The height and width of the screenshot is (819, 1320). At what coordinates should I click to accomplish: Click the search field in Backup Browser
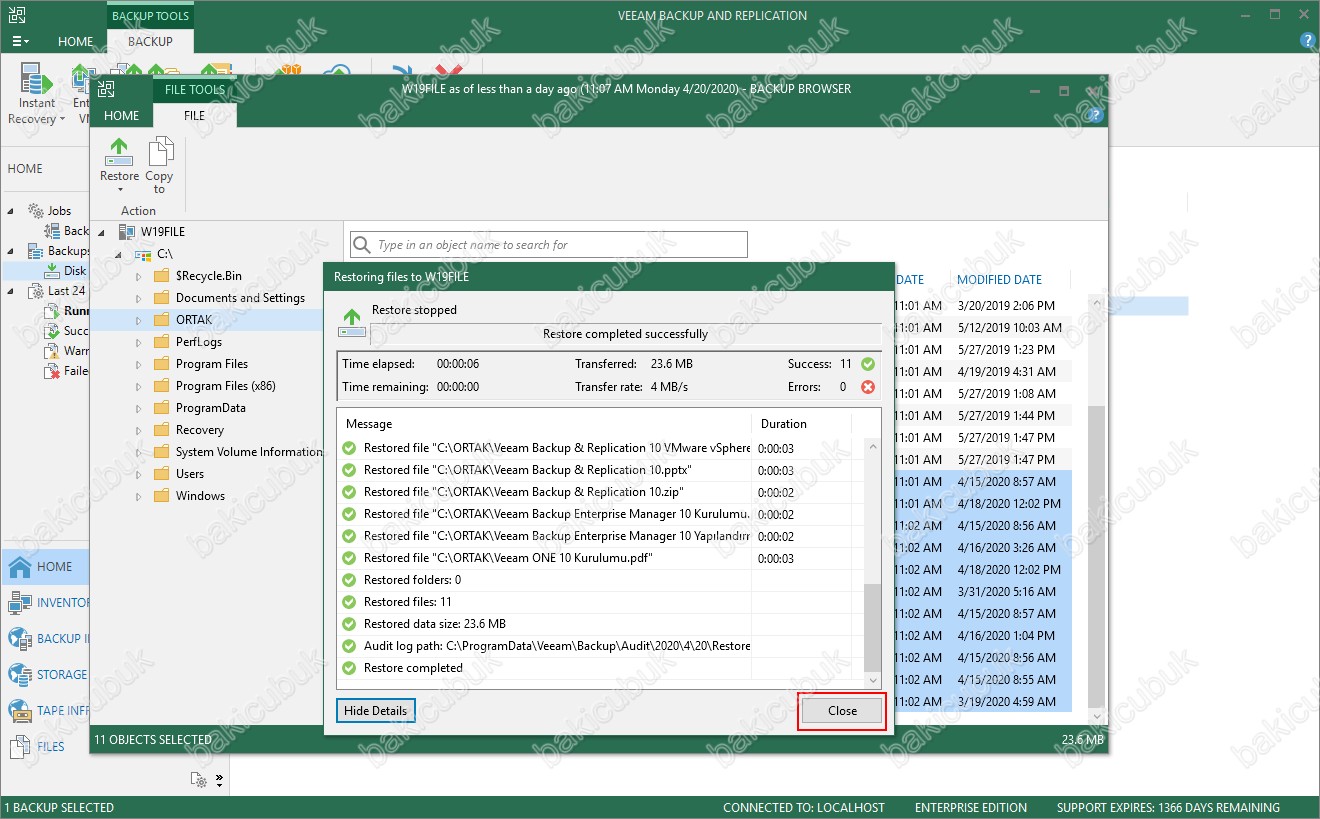pyautogui.click(x=549, y=245)
